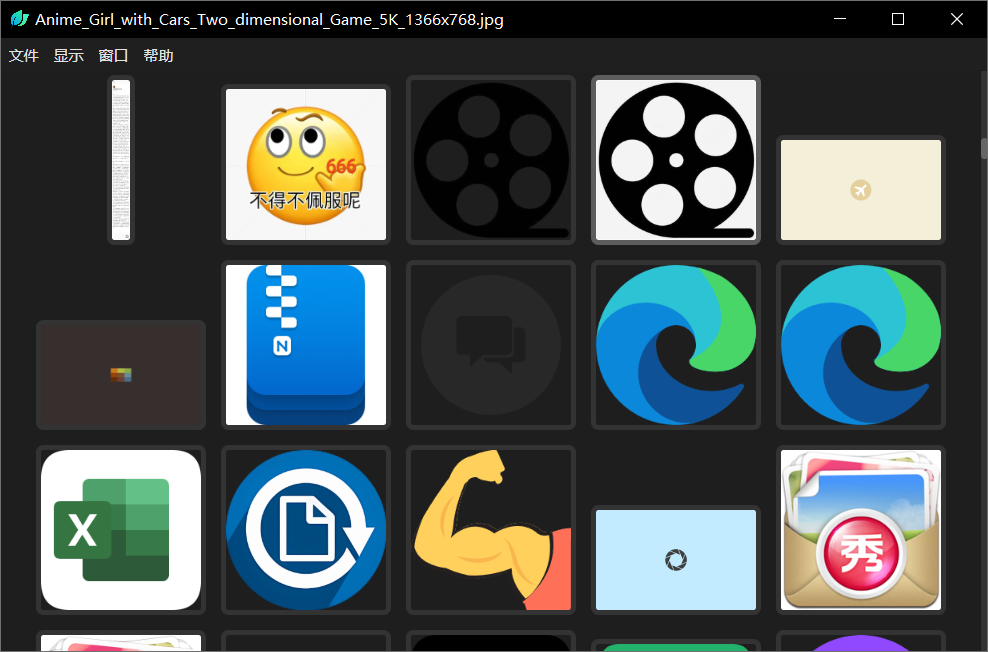
Task: Click the vertical scrollbar on the right
Action: pyautogui.click(x=982, y=150)
